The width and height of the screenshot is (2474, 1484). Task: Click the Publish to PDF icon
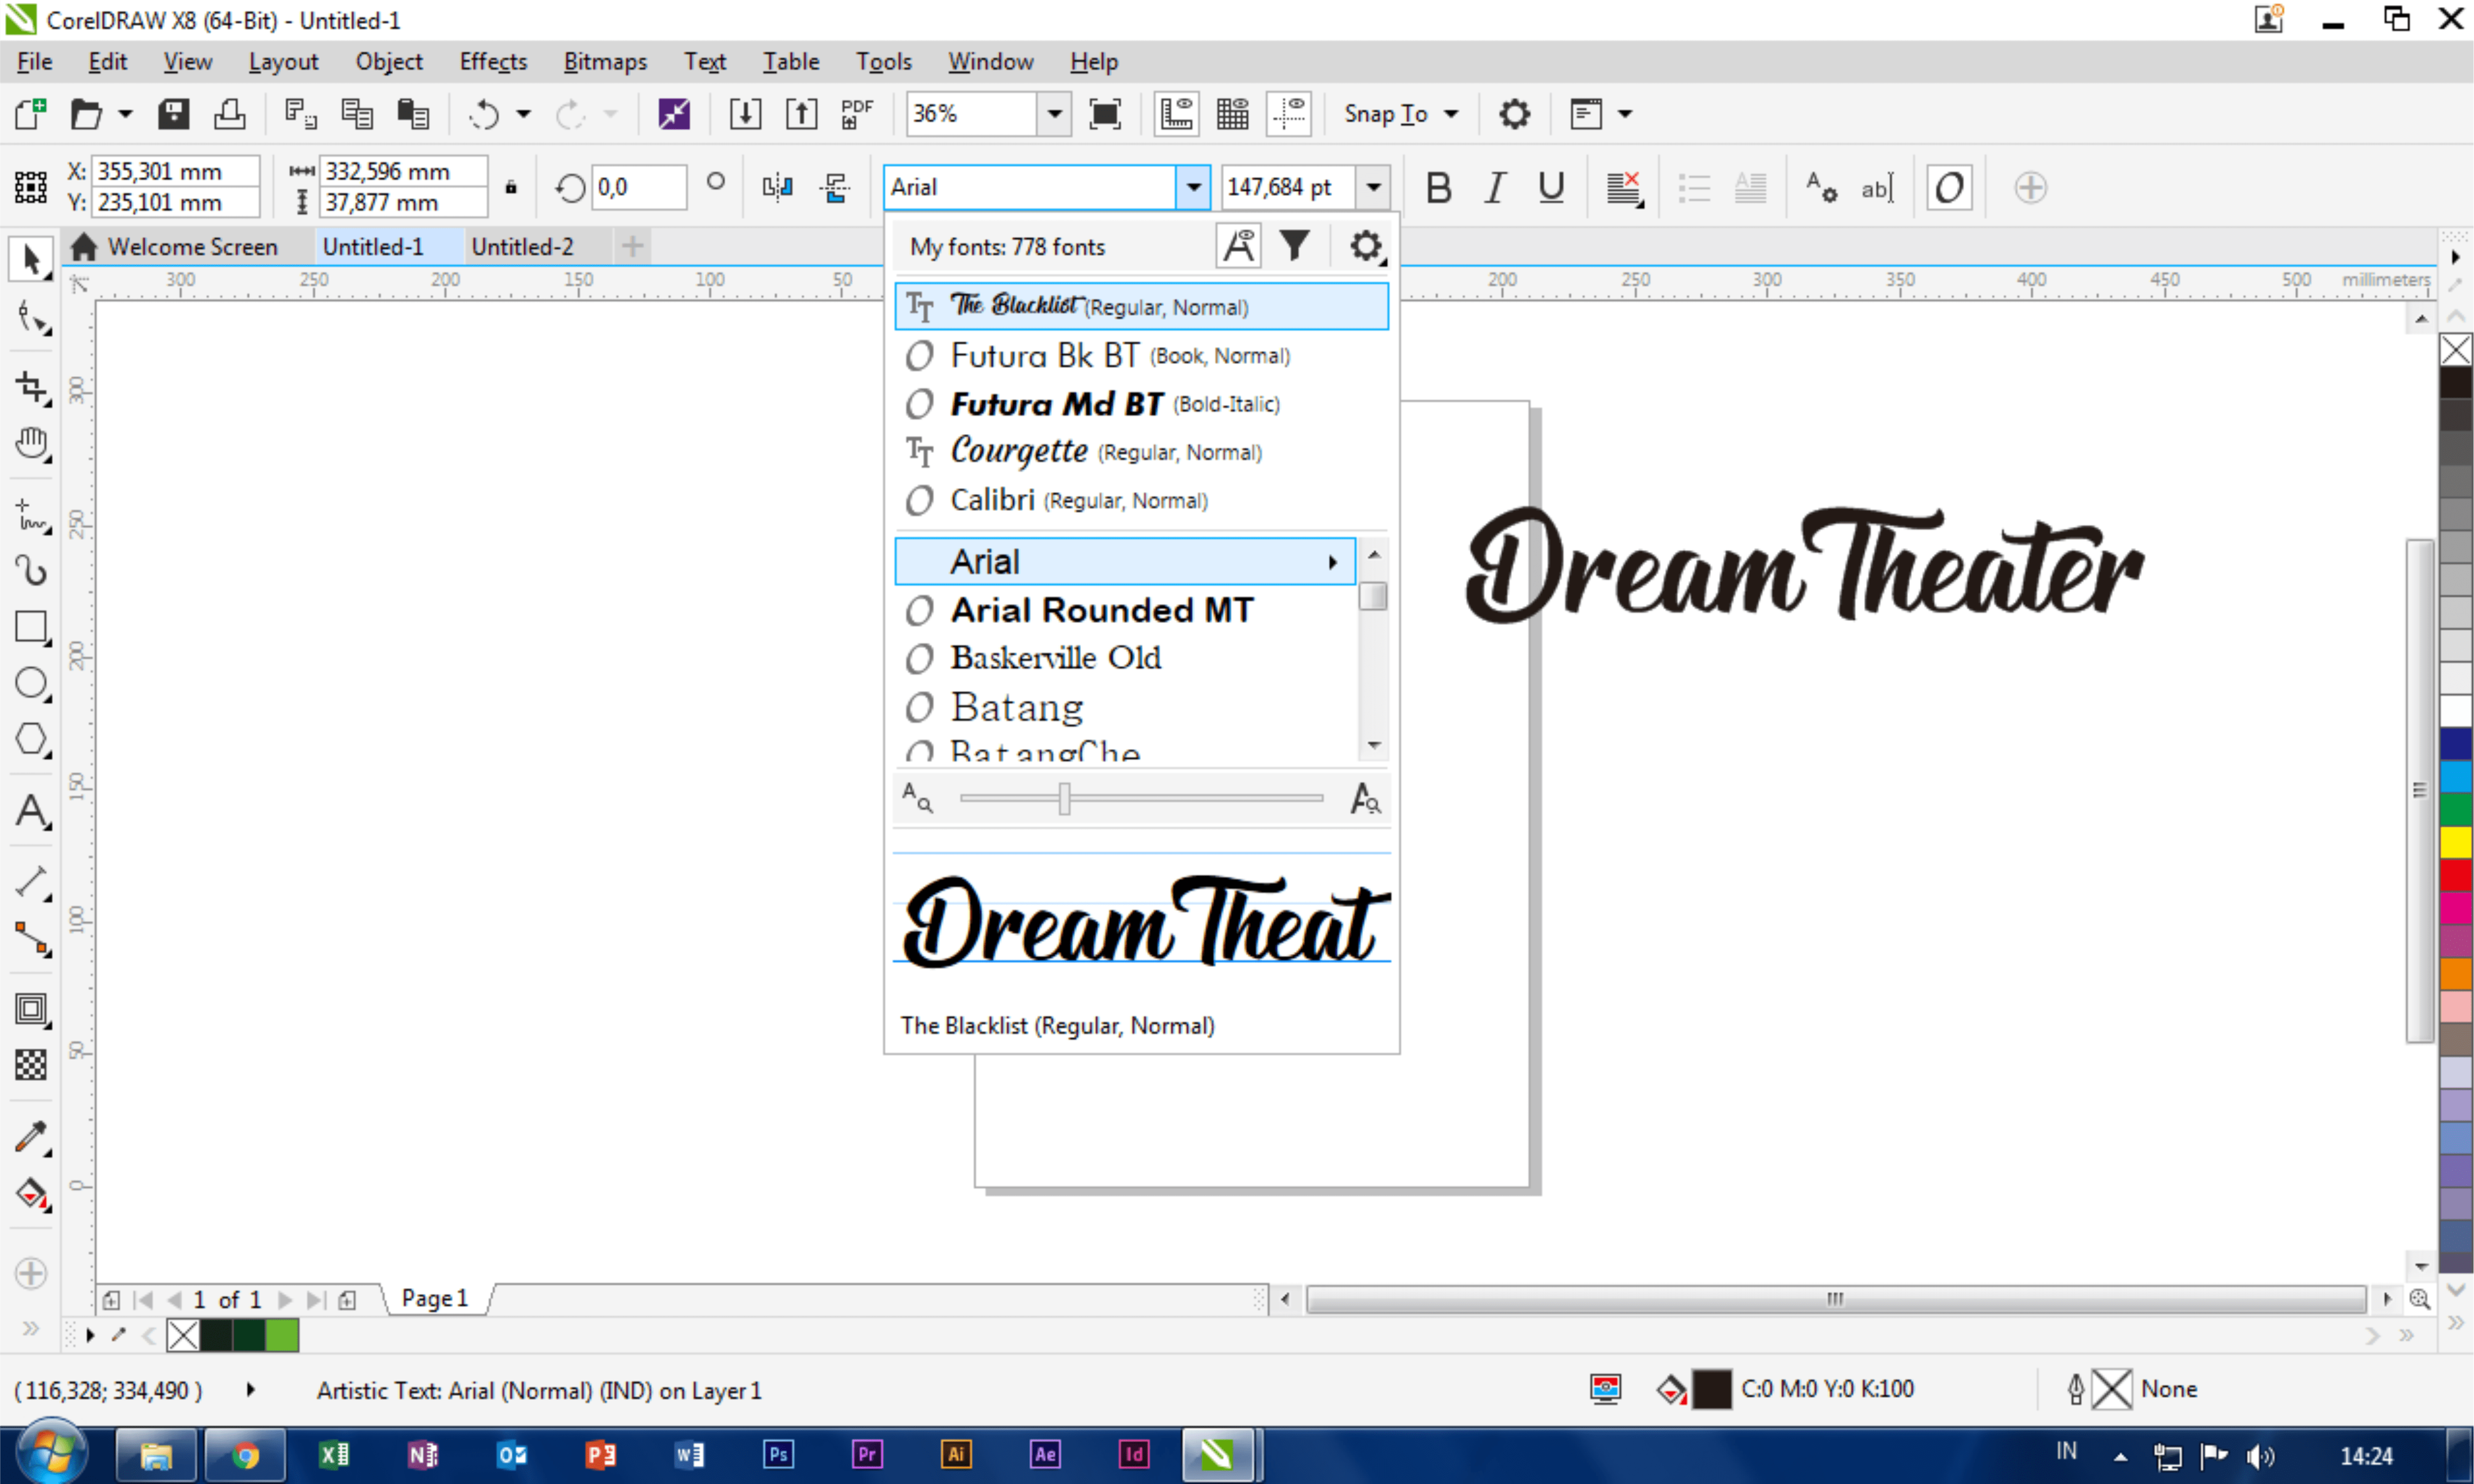(x=856, y=114)
